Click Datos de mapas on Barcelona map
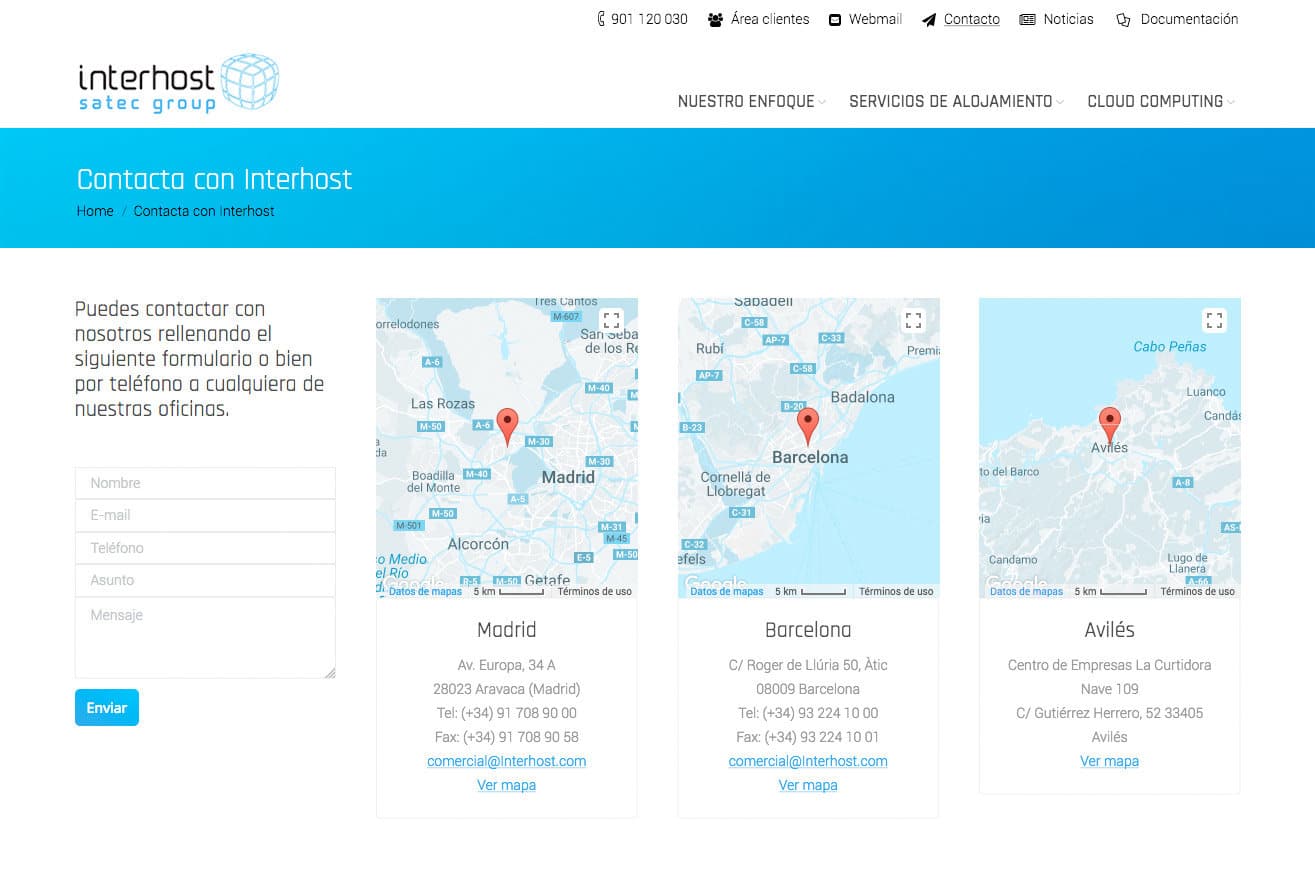This screenshot has height=875, width=1315. [727, 591]
